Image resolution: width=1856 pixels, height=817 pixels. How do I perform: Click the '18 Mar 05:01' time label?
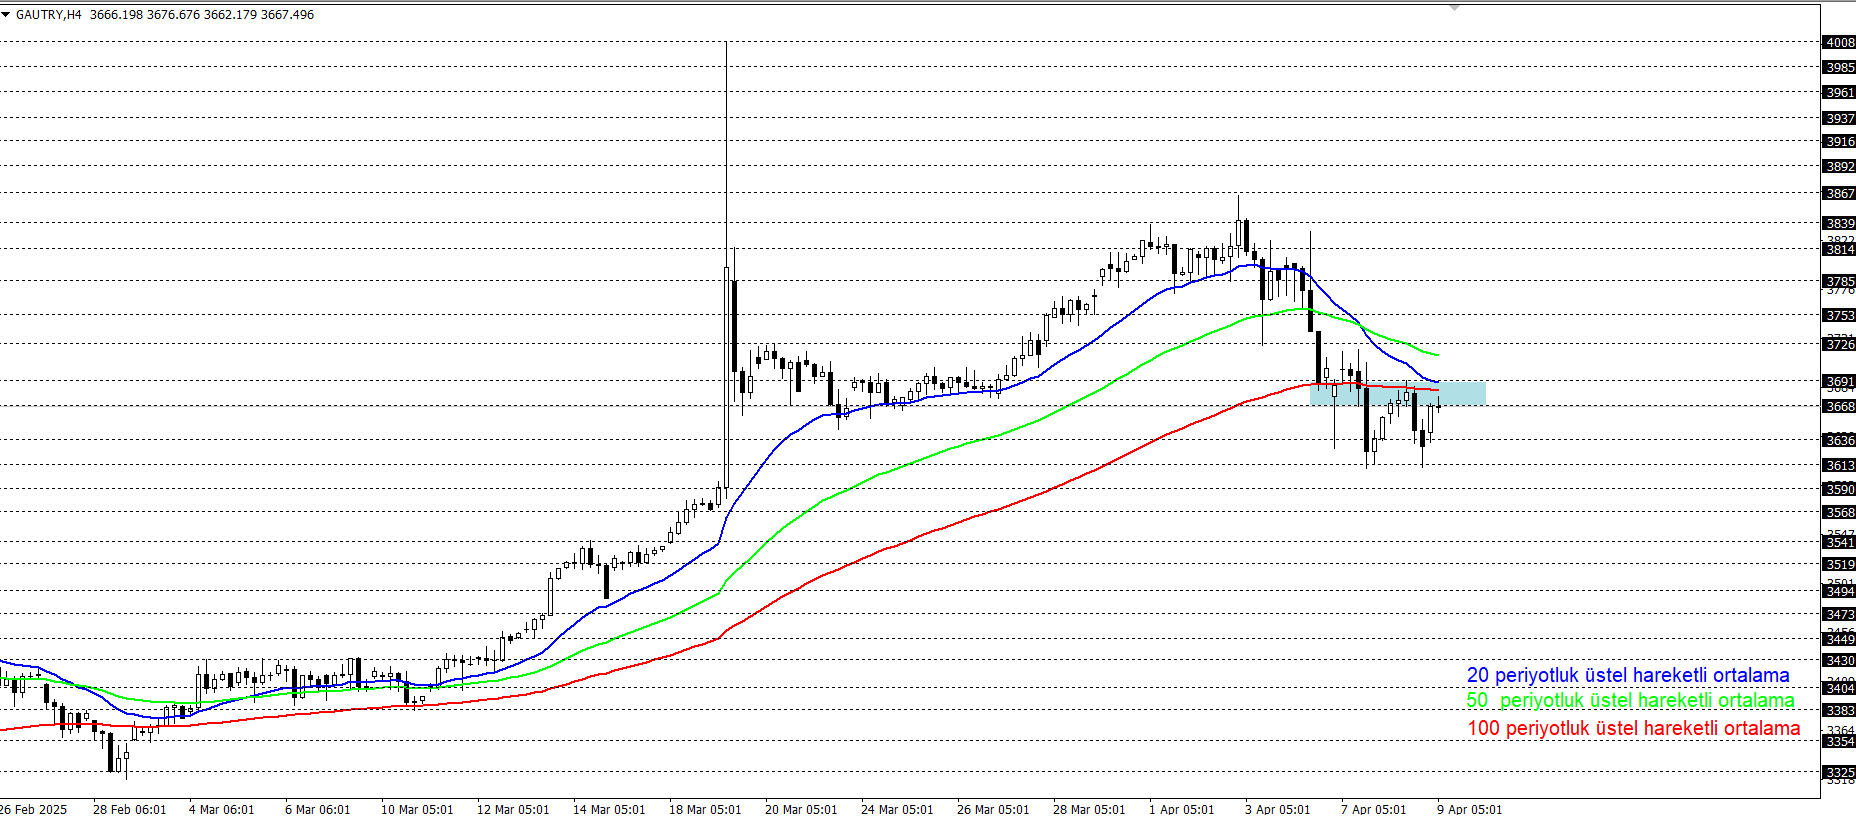tap(705, 809)
